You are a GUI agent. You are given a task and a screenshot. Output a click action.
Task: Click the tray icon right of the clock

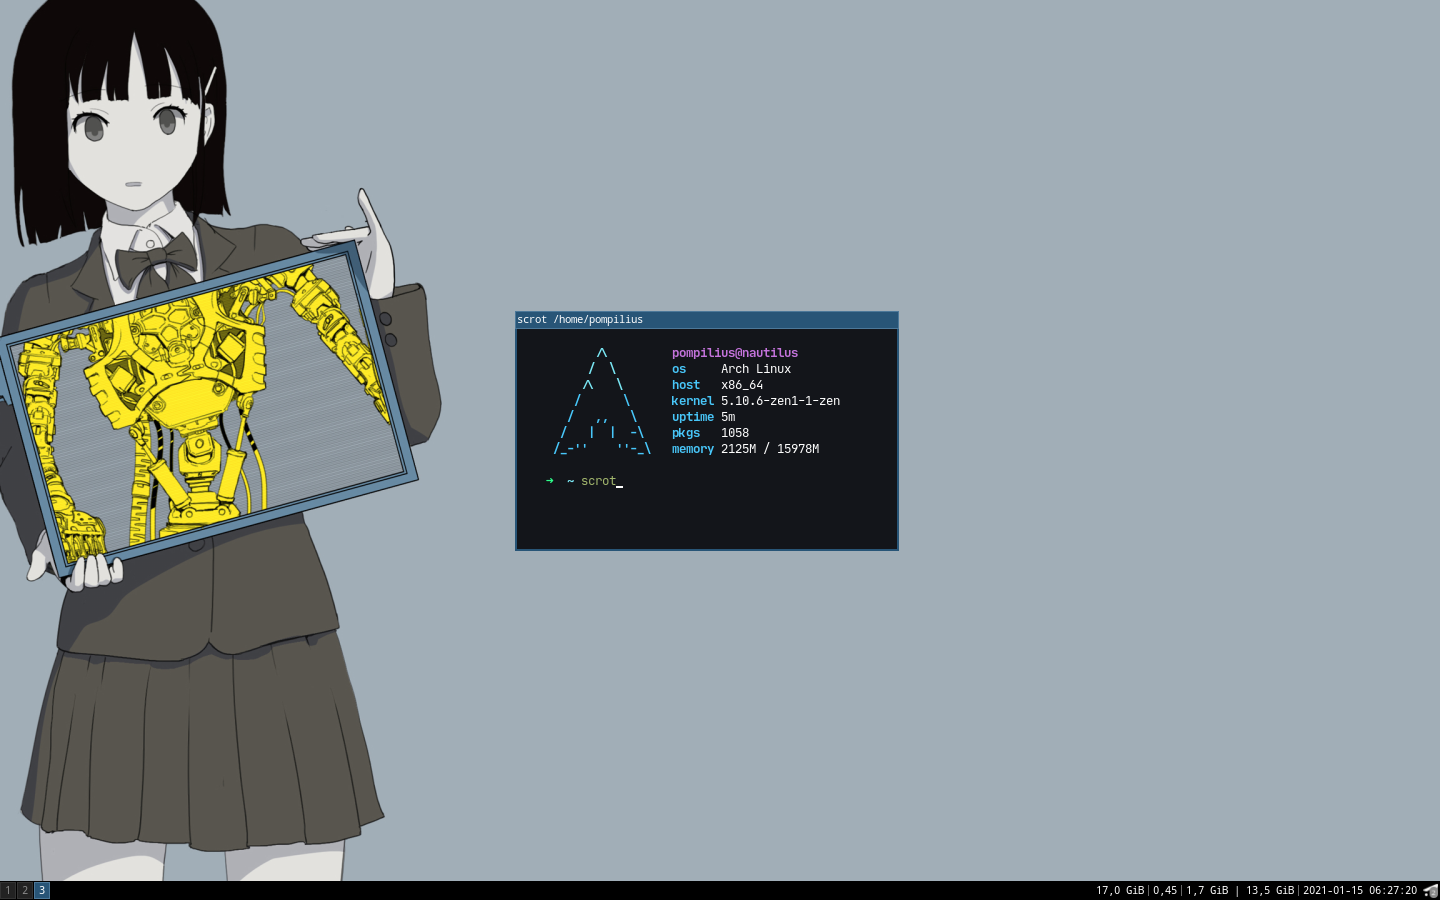point(1431,890)
